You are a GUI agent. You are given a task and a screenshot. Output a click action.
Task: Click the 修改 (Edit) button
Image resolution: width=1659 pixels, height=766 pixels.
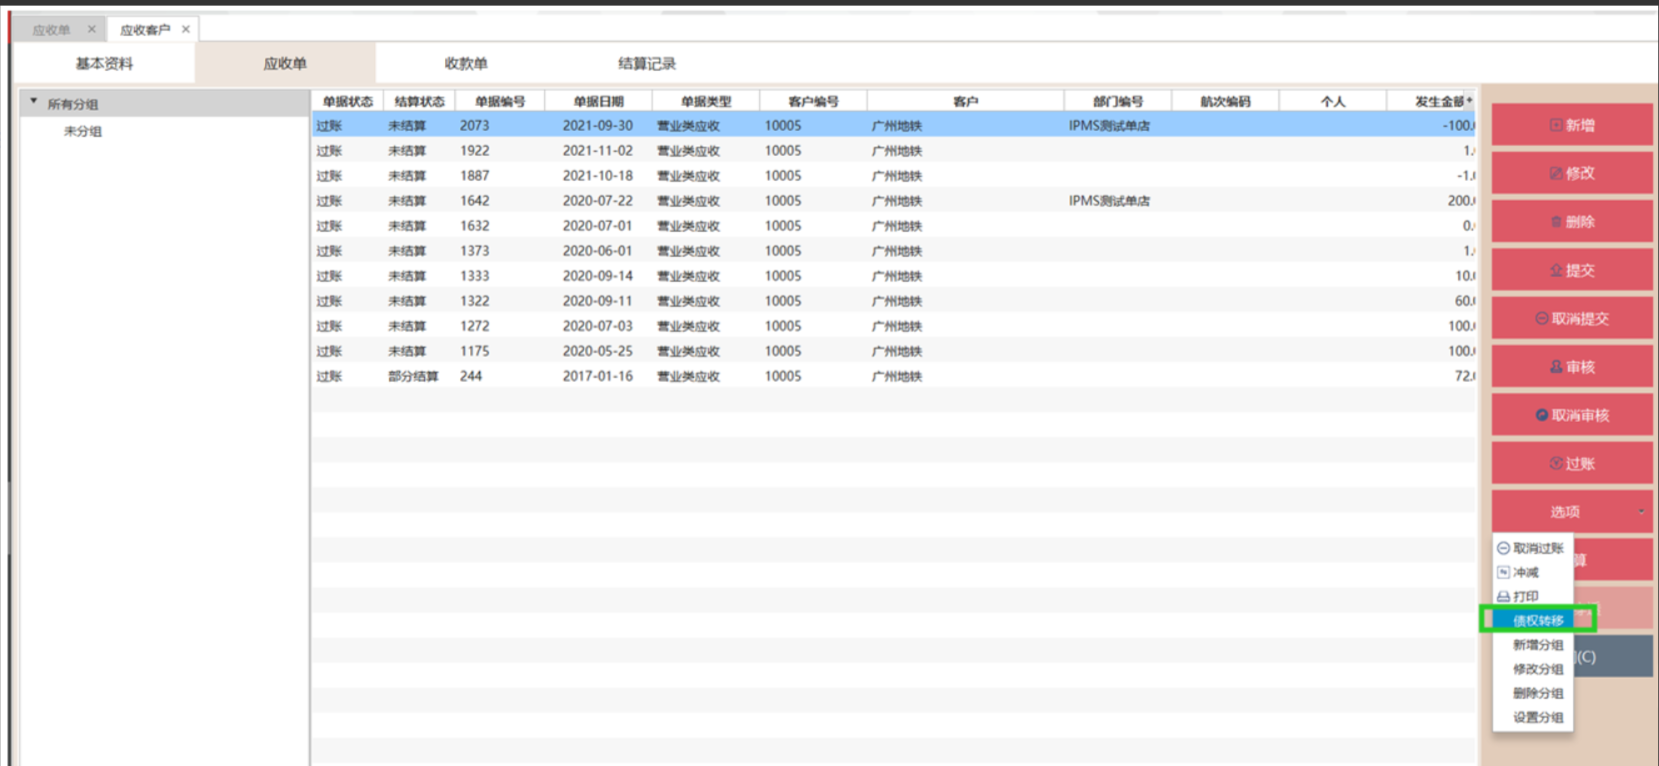[1571, 173]
